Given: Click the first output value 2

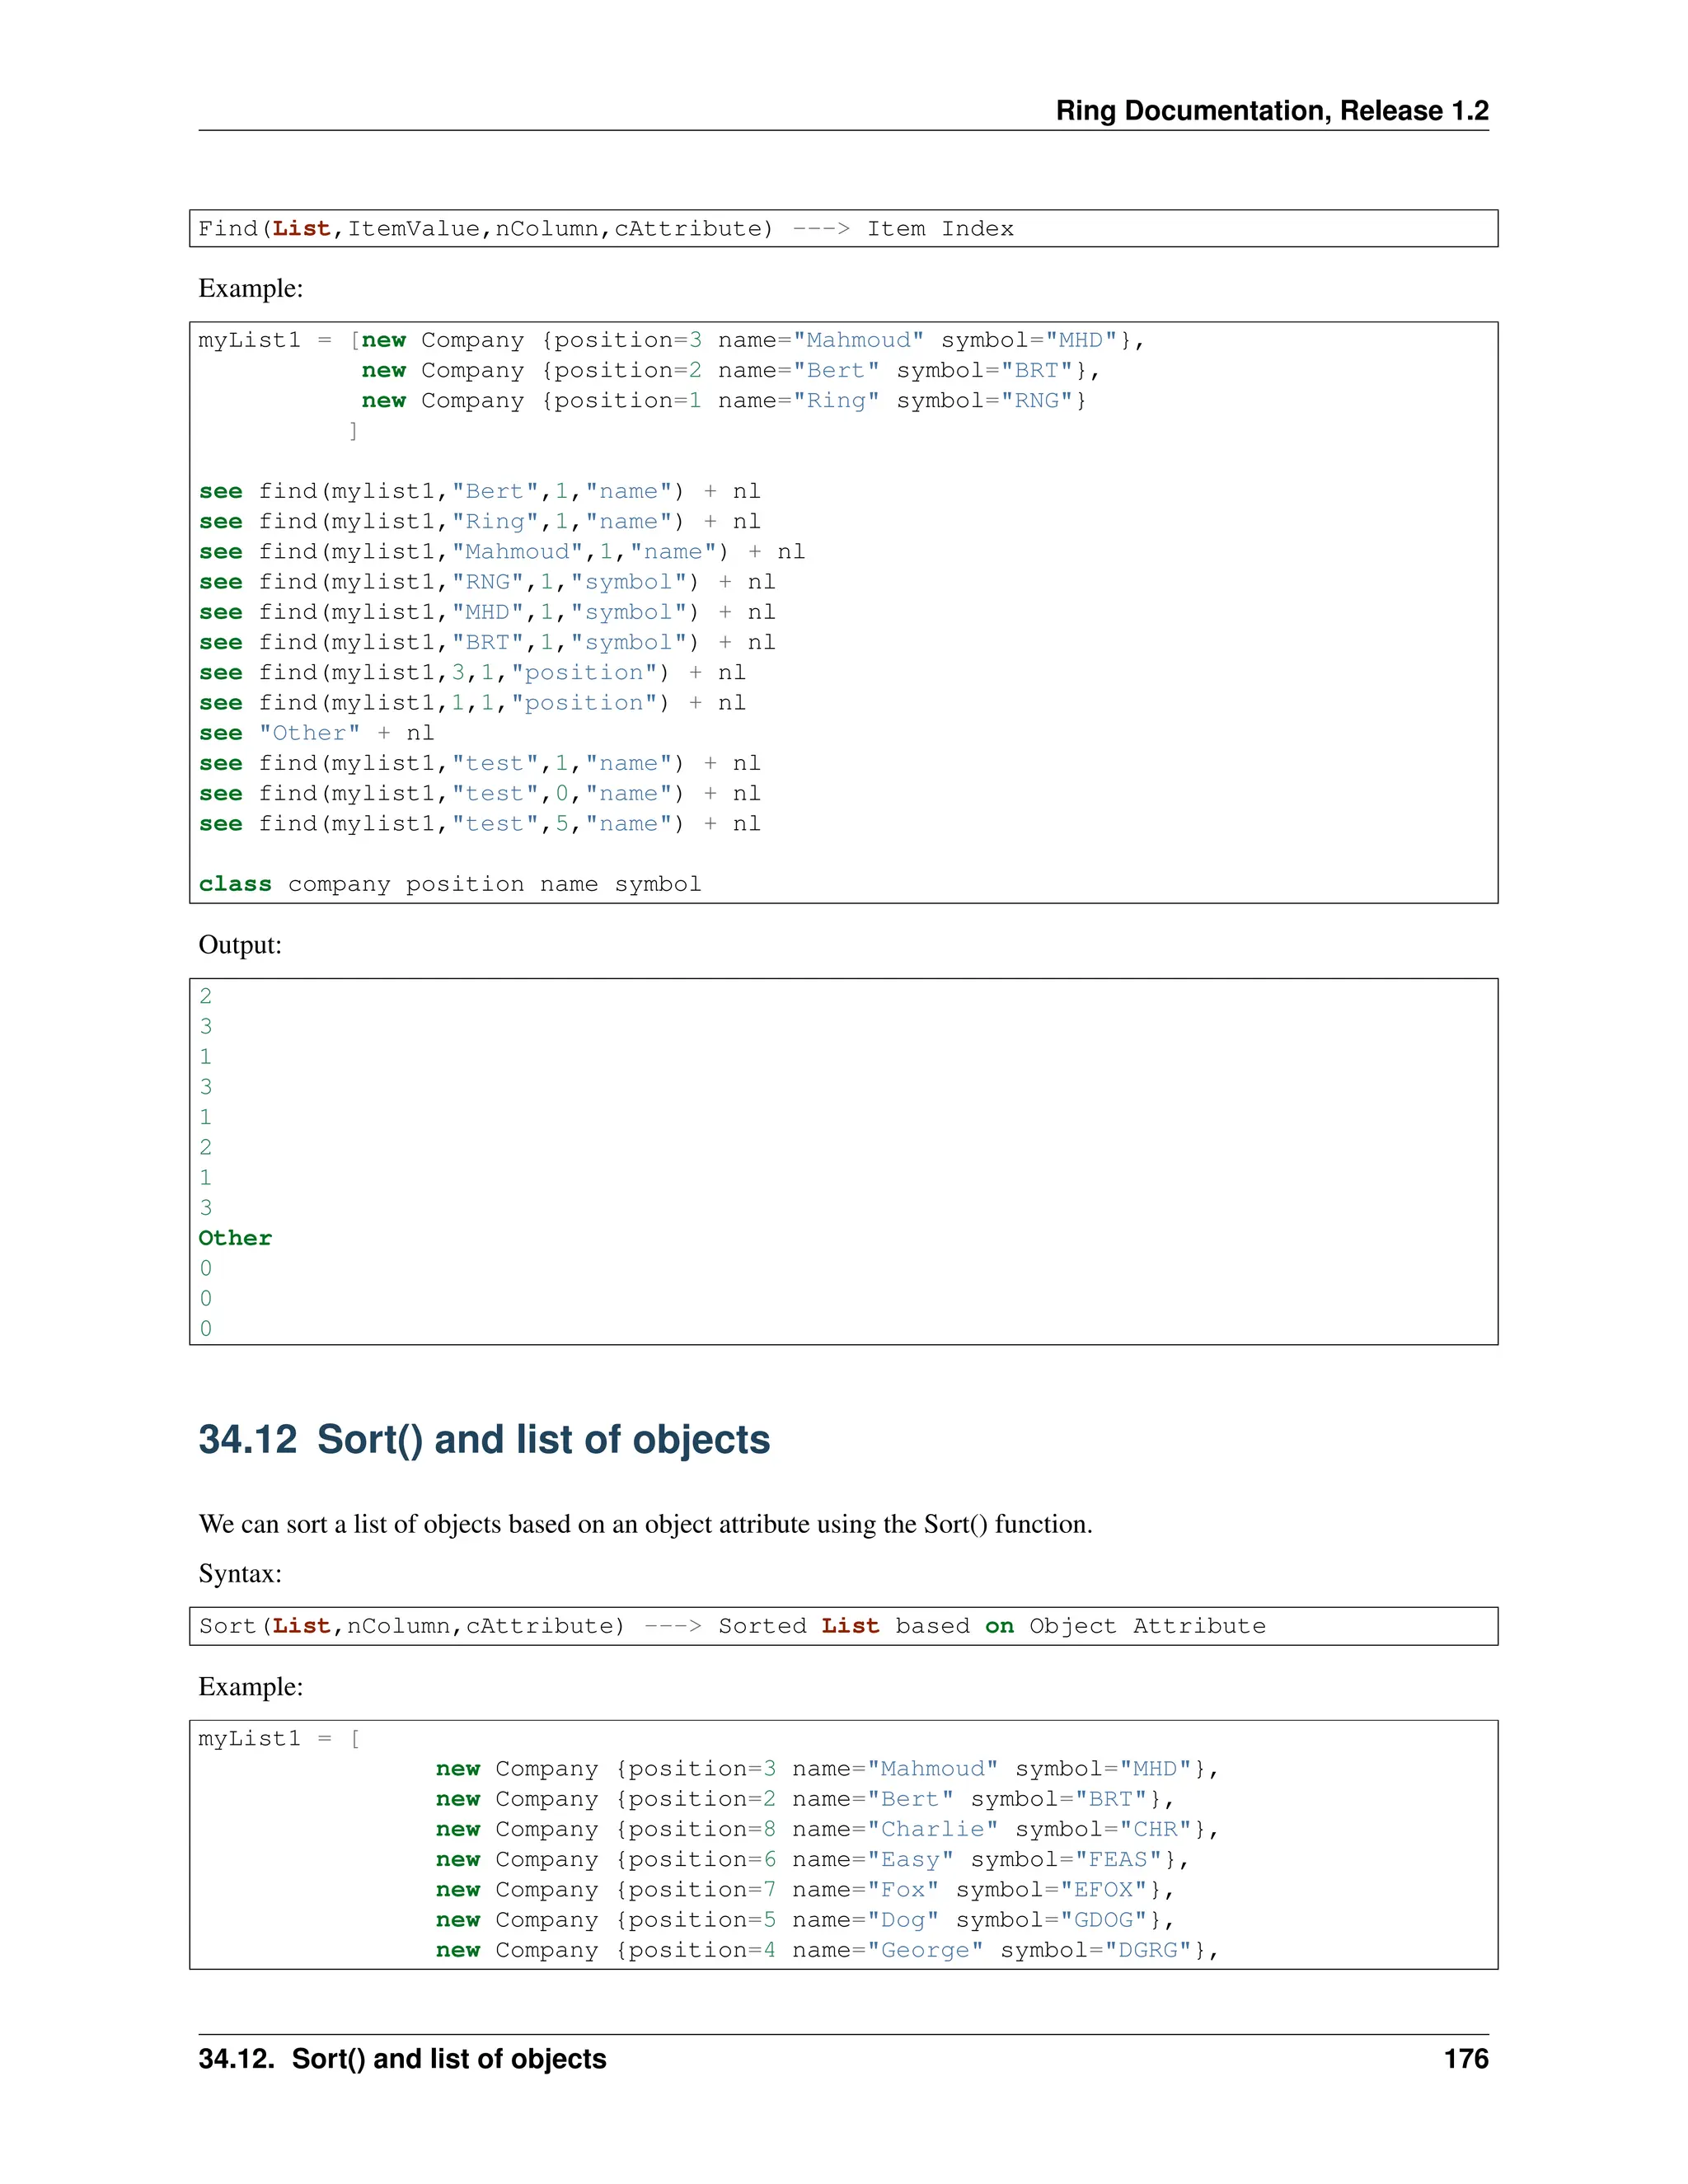Looking at the screenshot, I should [x=206, y=996].
